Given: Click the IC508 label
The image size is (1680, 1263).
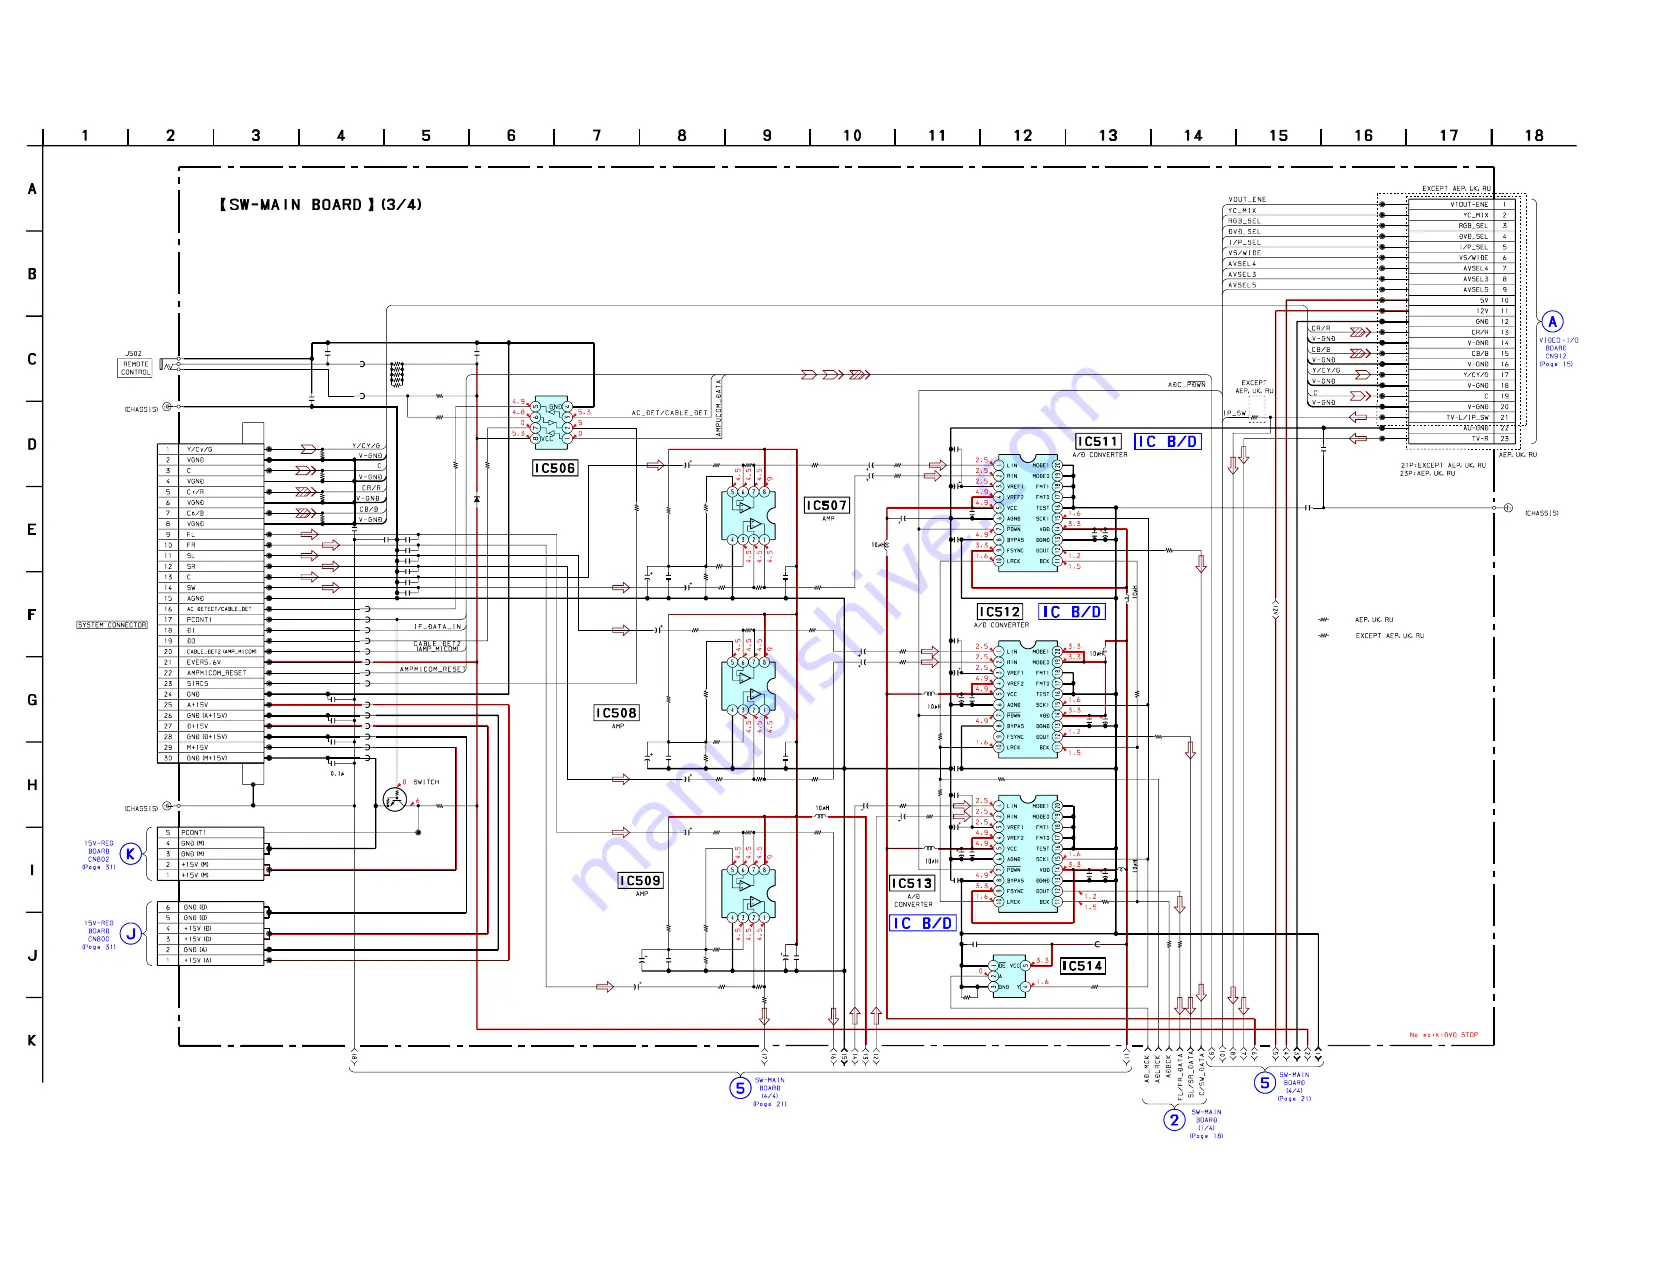Looking at the screenshot, I should (x=616, y=713).
